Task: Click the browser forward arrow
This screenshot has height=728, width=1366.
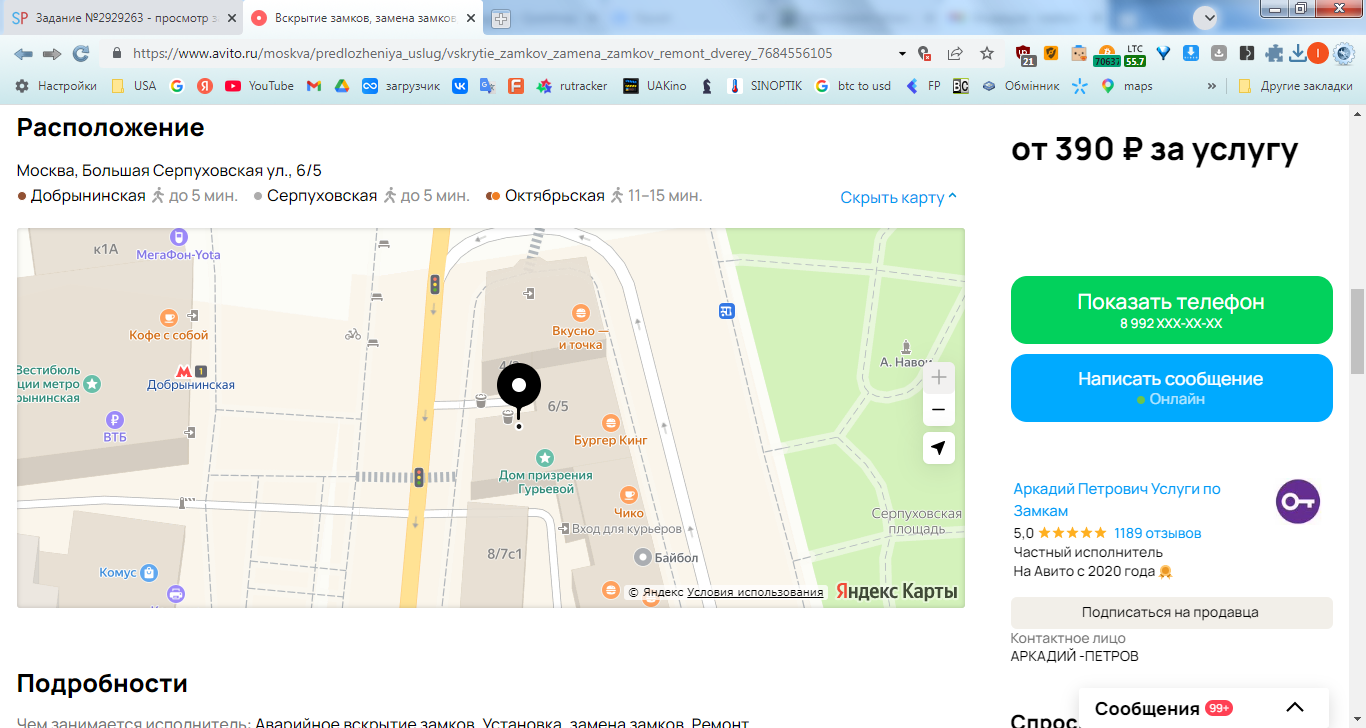Action: 52,54
